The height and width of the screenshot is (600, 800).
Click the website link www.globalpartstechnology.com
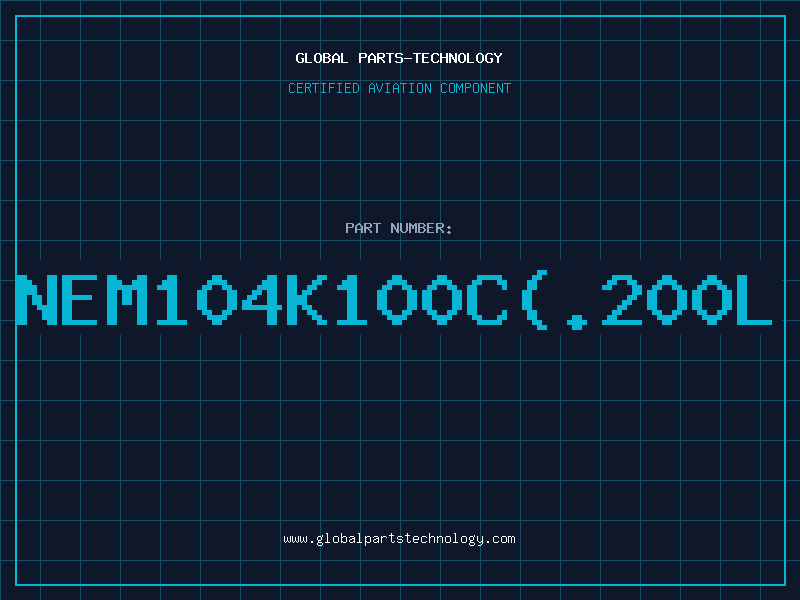click(399, 539)
